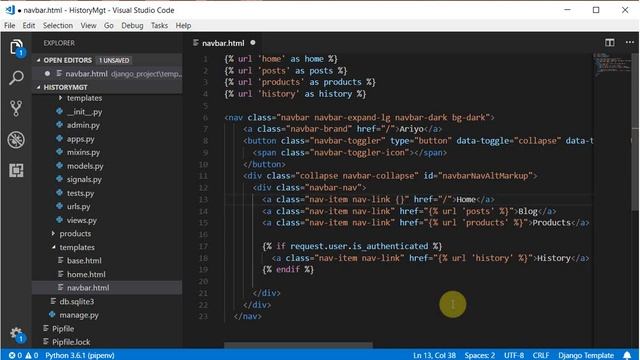The width and height of the screenshot is (640, 360).
Task: Change Spaces: 2 indentation setting
Action: pyautogui.click(x=480, y=356)
